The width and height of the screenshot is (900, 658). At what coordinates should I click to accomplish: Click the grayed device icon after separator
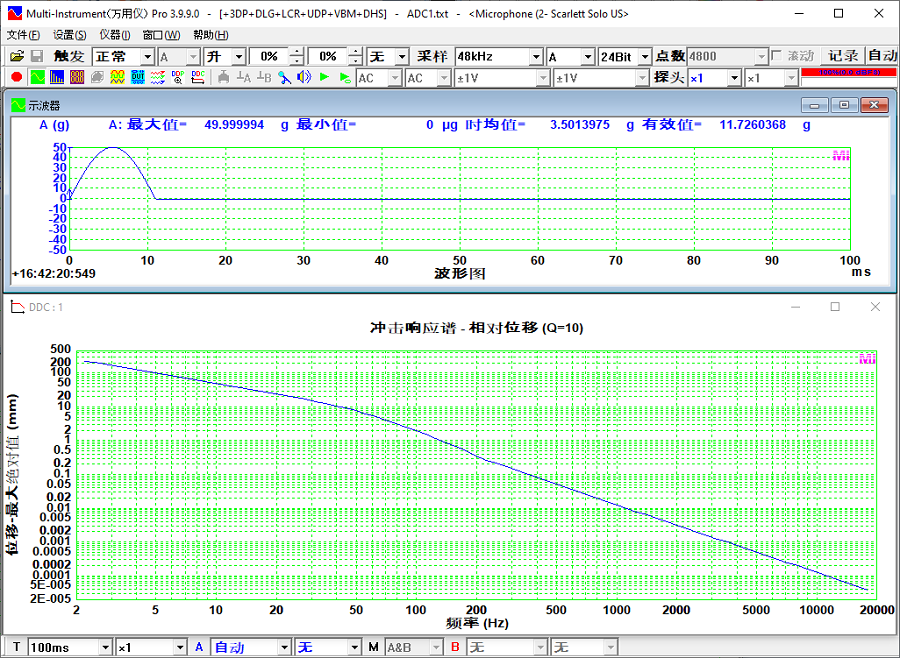223,77
